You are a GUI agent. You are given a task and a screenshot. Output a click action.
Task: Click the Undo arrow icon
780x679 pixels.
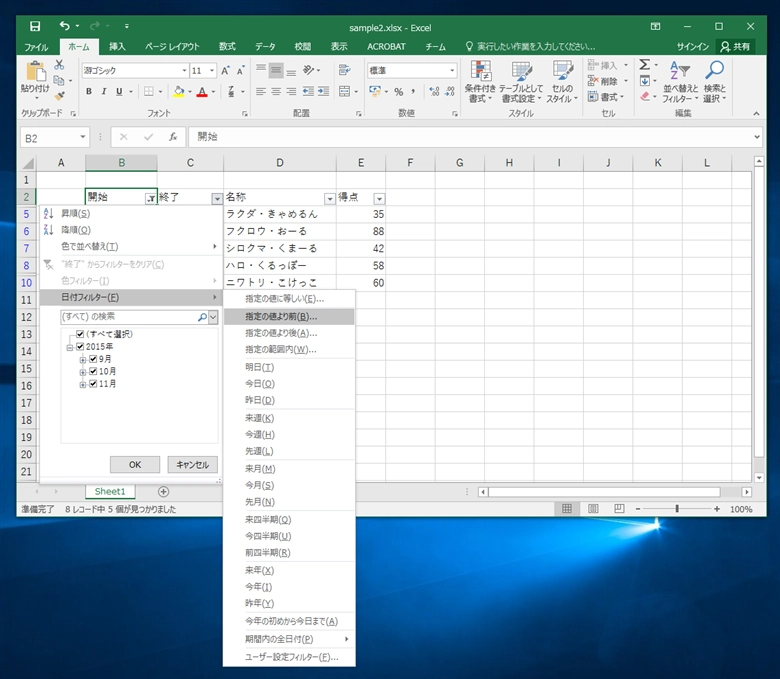pyautogui.click(x=65, y=26)
